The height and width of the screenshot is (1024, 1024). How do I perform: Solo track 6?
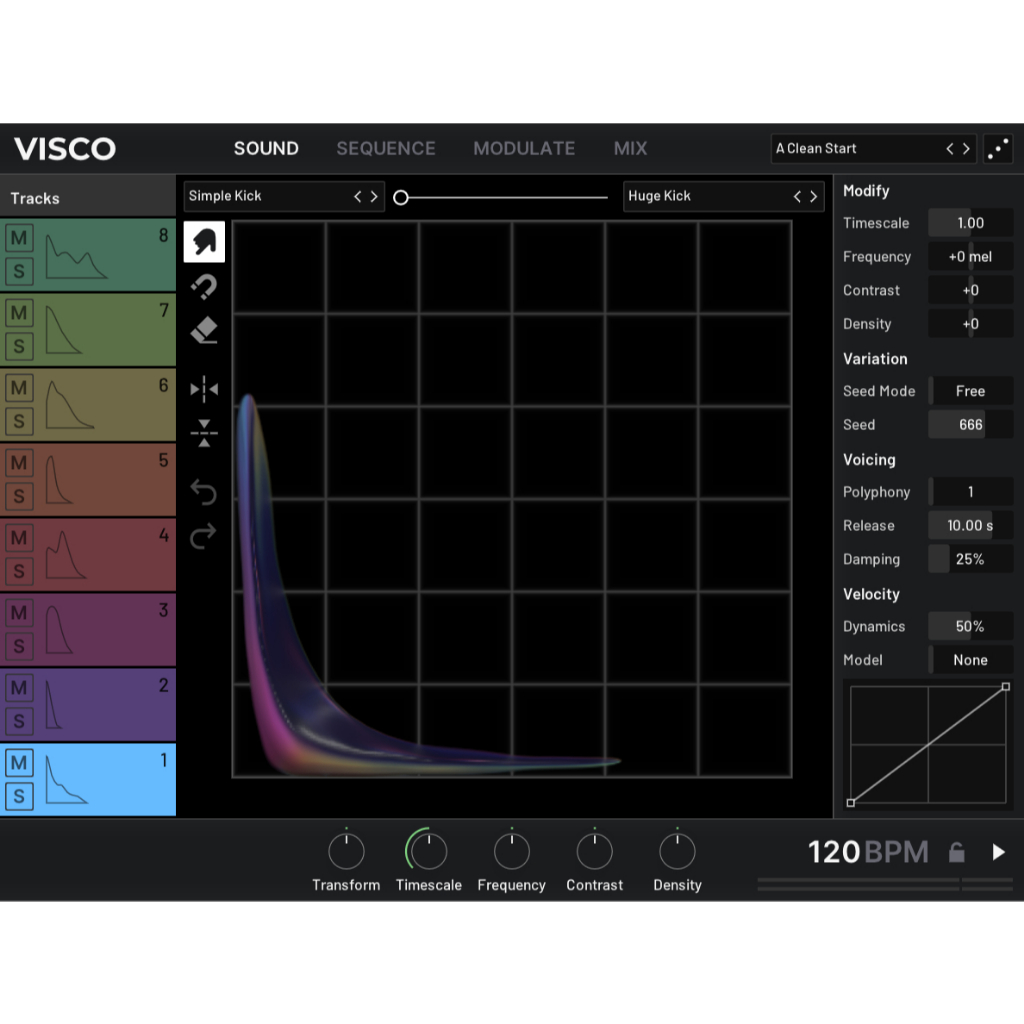(x=19, y=421)
